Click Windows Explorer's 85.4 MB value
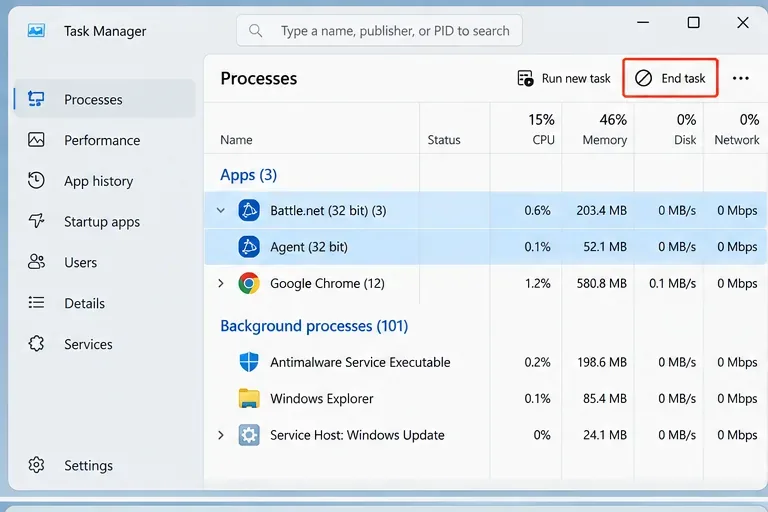 pyautogui.click(x=605, y=398)
